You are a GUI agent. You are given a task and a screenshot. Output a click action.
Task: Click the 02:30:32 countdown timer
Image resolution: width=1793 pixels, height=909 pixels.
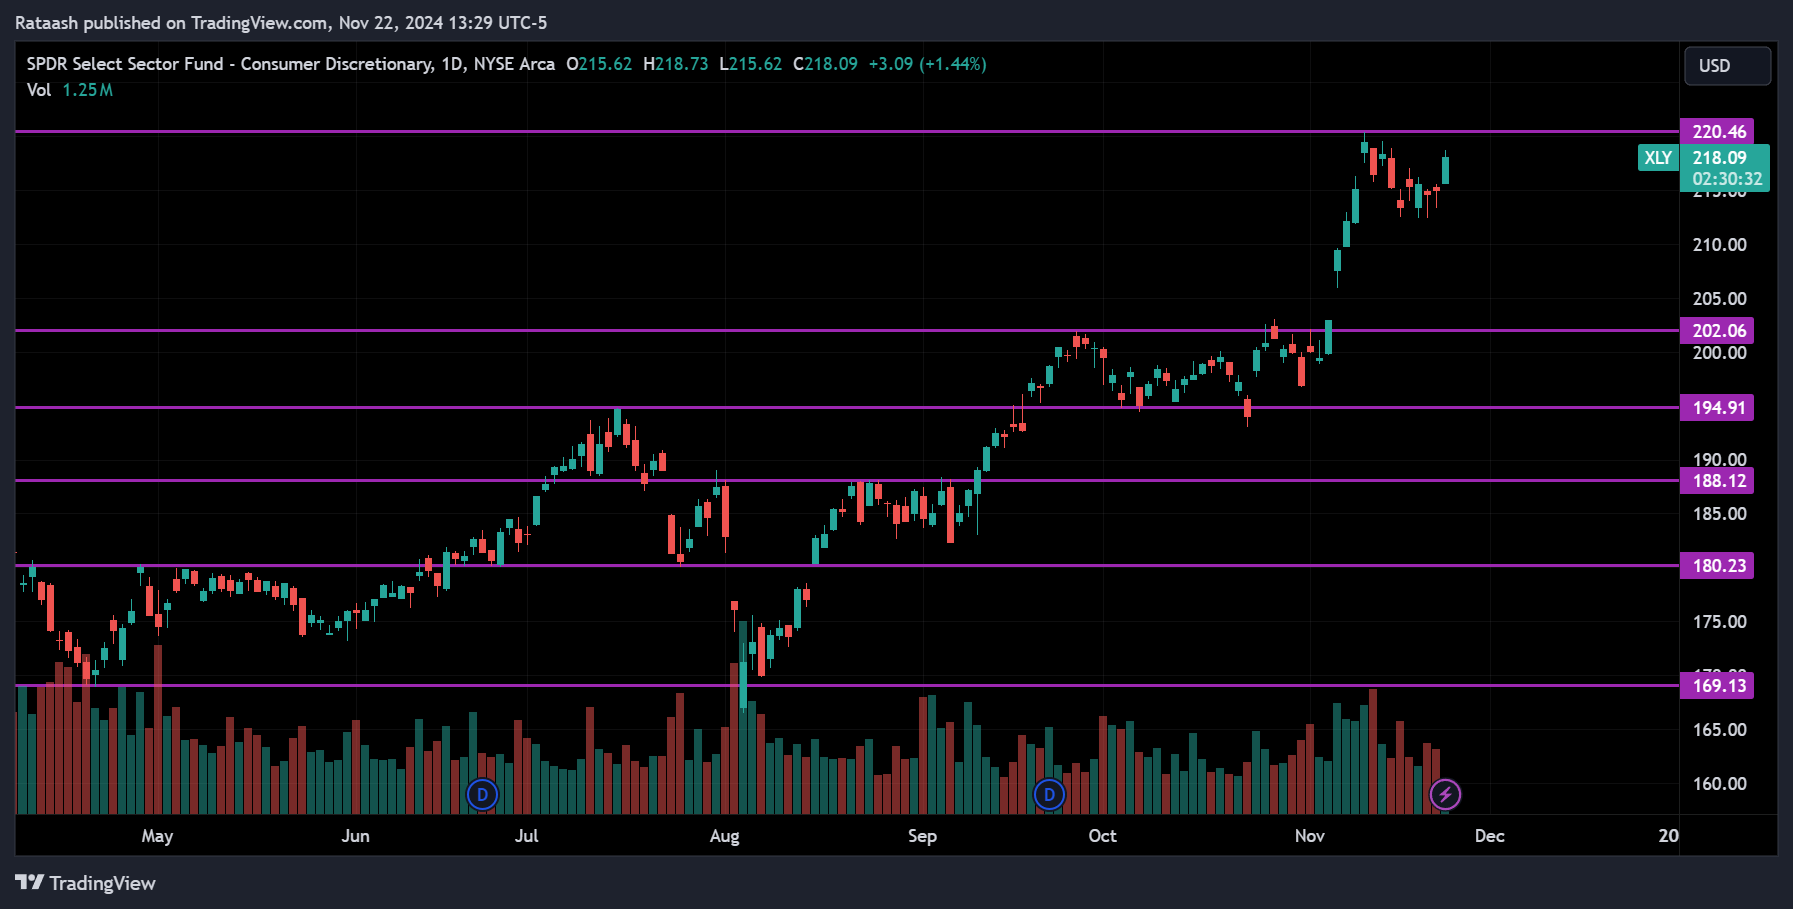point(1727,179)
